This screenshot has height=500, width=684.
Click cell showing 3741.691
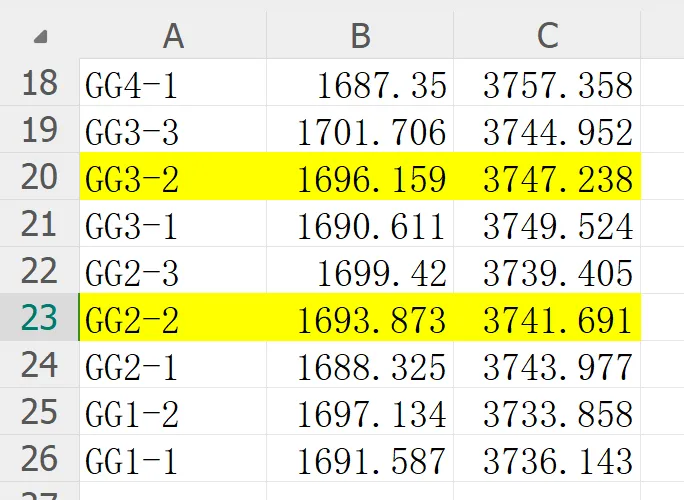(x=547, y=317)
